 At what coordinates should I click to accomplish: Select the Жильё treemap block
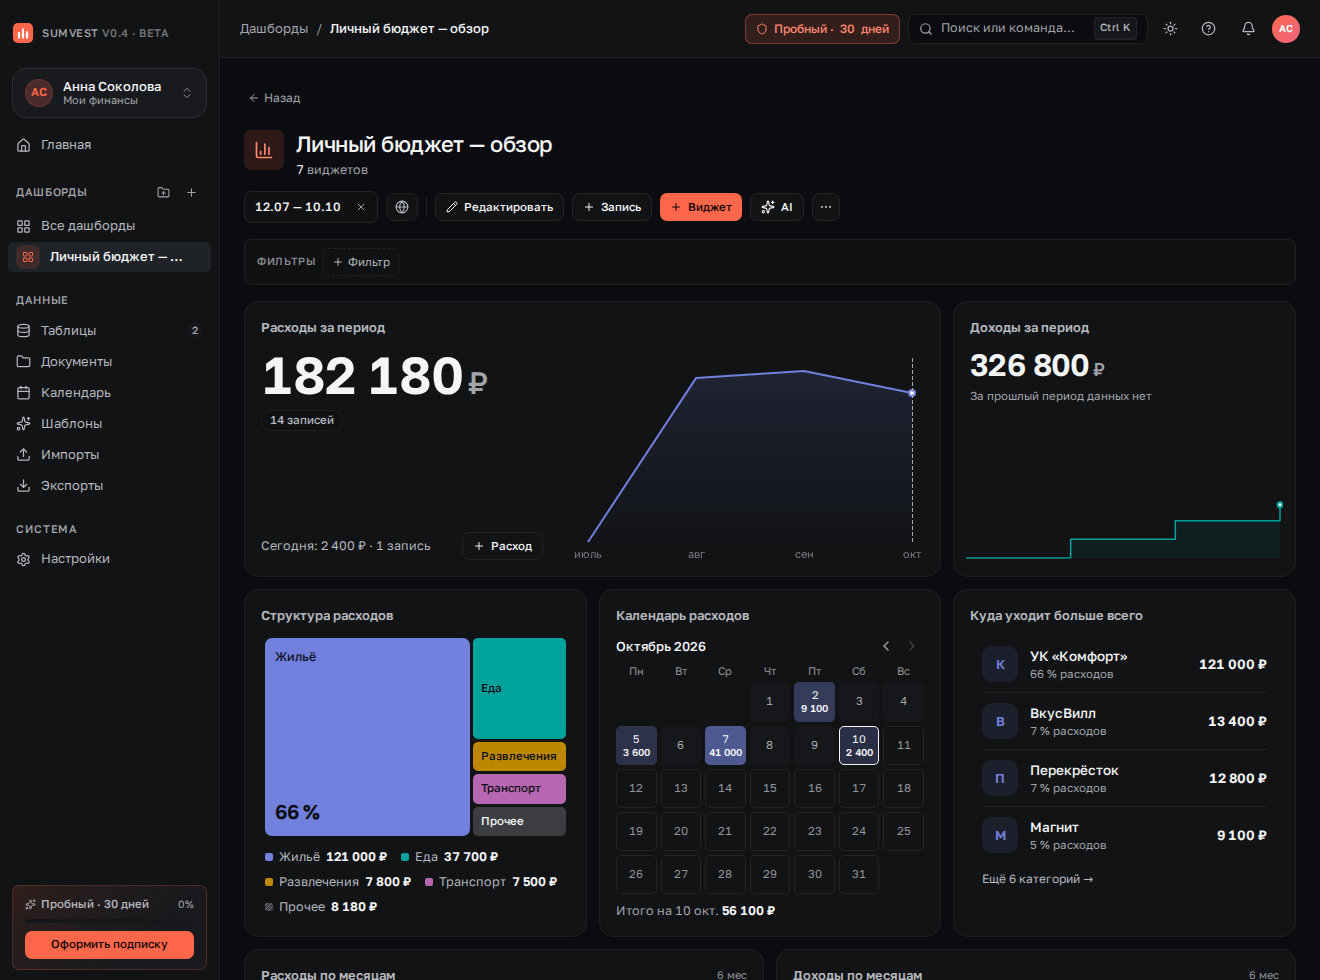tap(367, 737)
